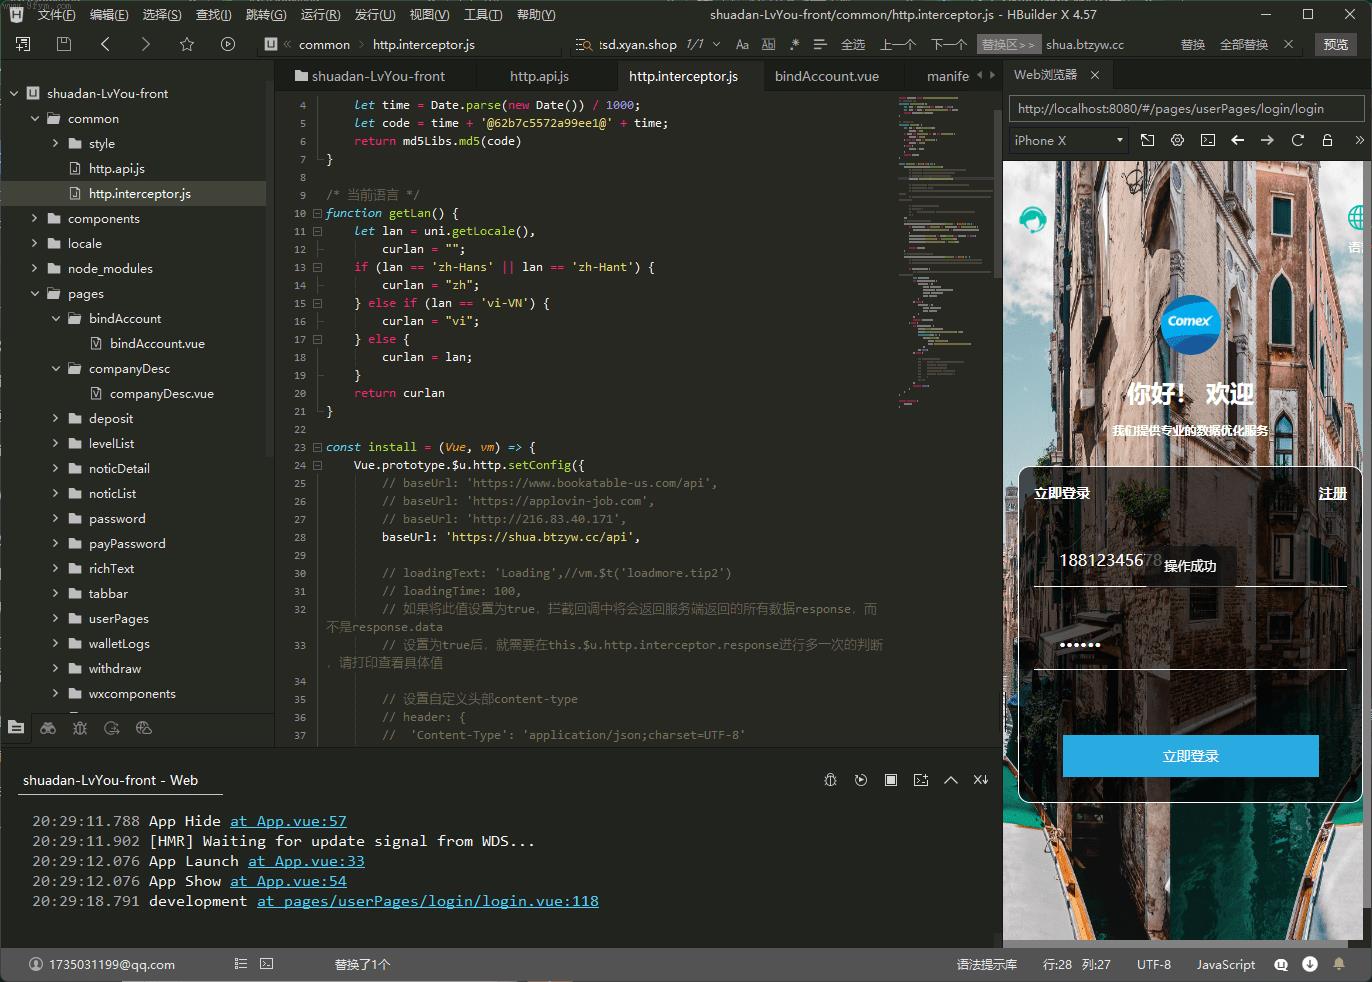Open the web browser settings gear
Viewport: 1372px width, 982px height.
(x=1178, y=141)
